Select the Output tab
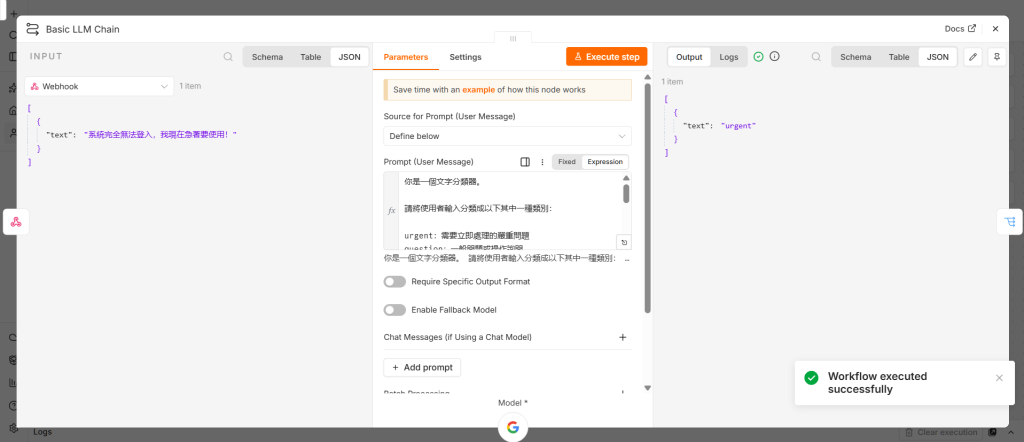Image resolution: width=1024 pixels, height=442 pixels. click(x=688, y=57)
